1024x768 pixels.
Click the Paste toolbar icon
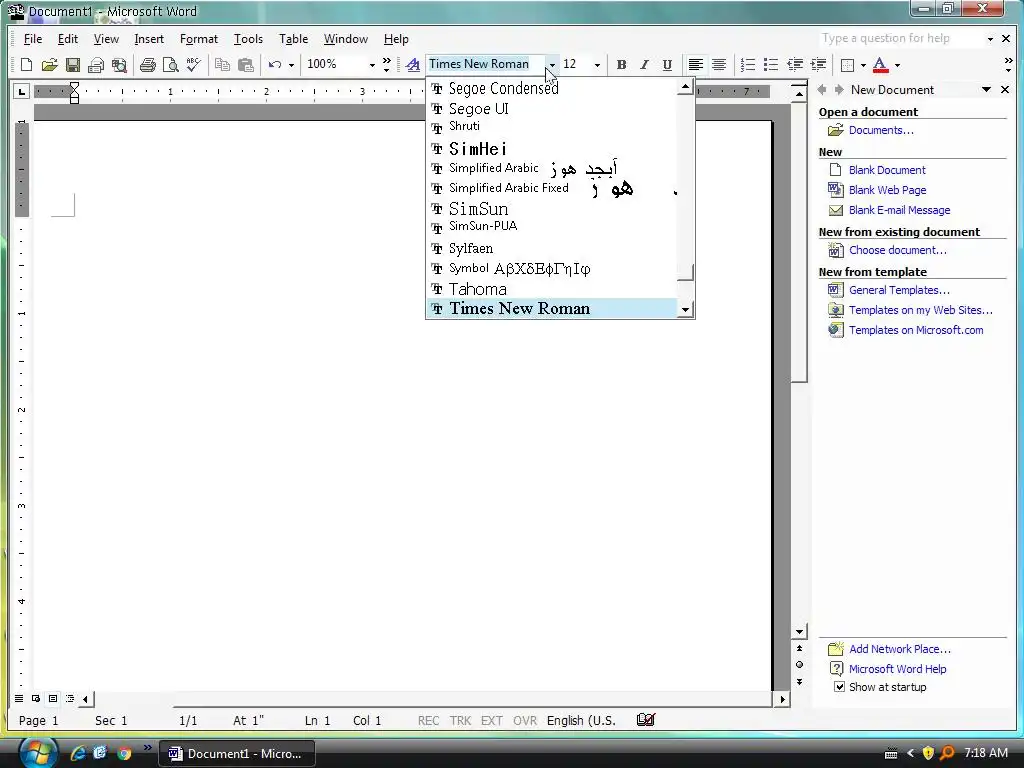pos(246,65)
